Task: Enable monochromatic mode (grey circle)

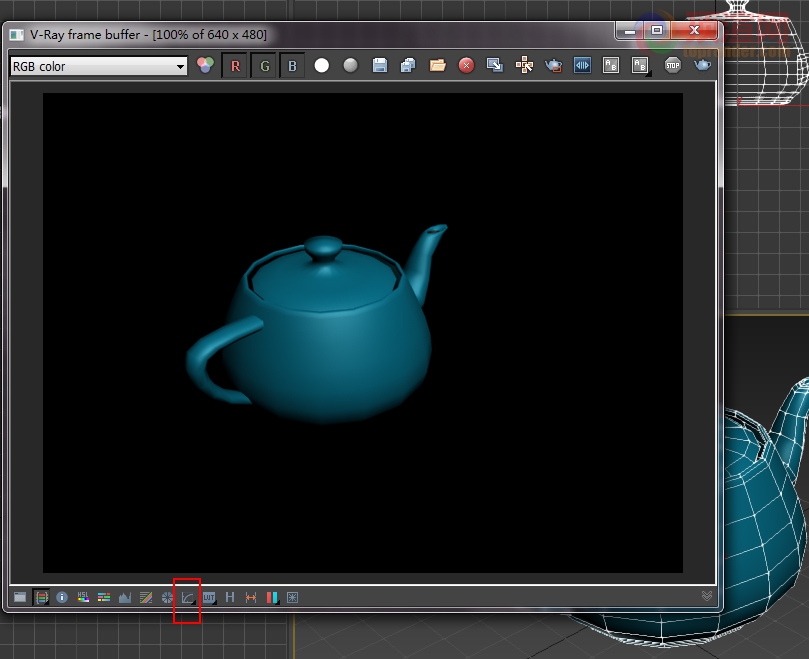Action: tap(350, 66)
